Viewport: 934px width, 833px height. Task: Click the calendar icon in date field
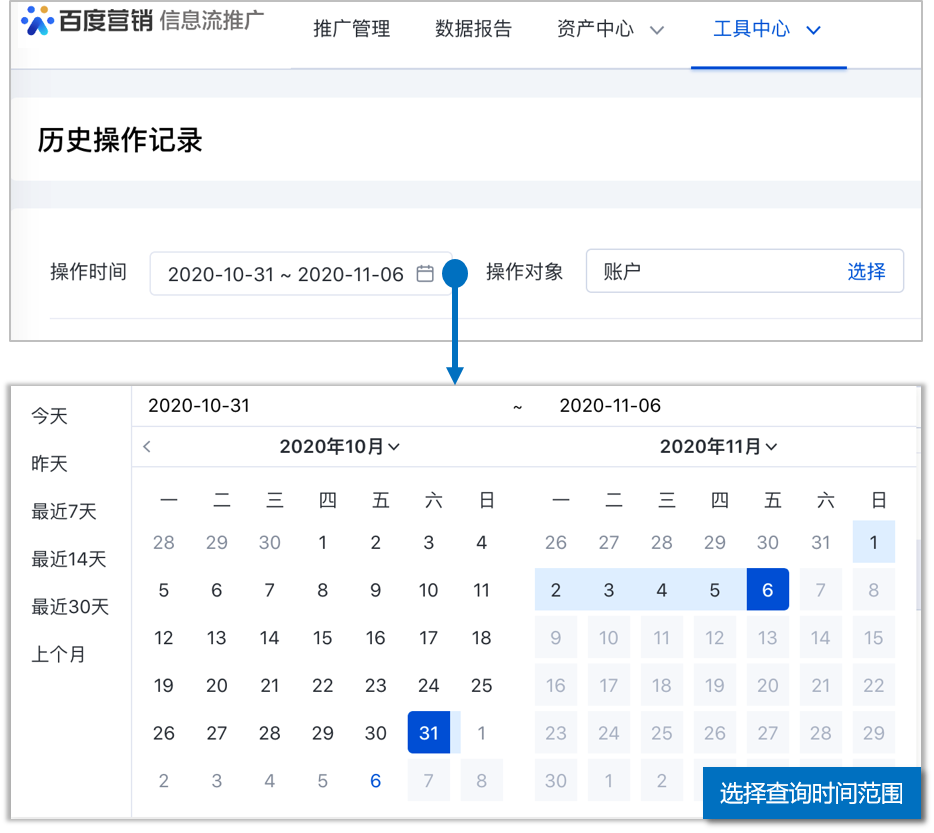click(425, 274)
